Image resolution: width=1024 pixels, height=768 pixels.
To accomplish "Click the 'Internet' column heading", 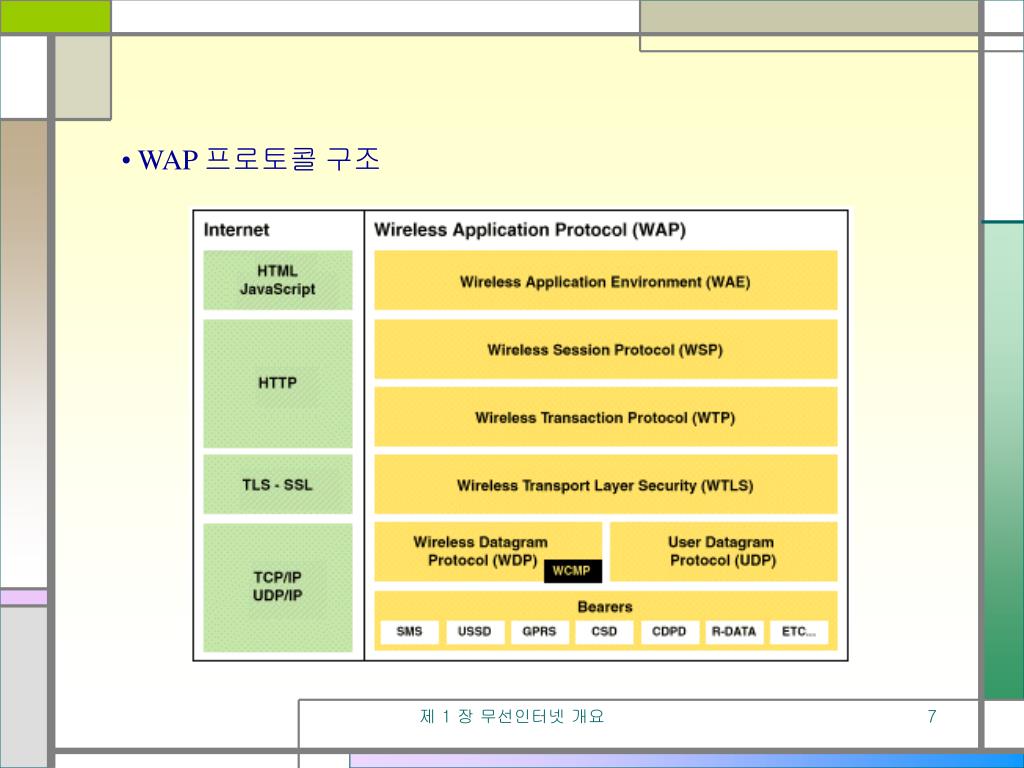I will (x=236, y=230).
